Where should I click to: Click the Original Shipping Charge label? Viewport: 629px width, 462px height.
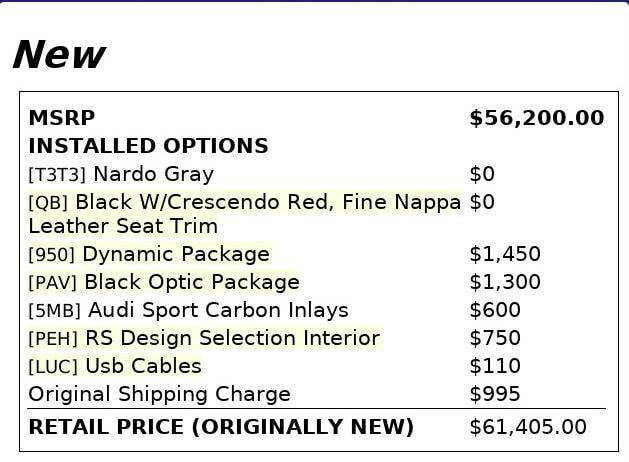(x=159, y=394)
